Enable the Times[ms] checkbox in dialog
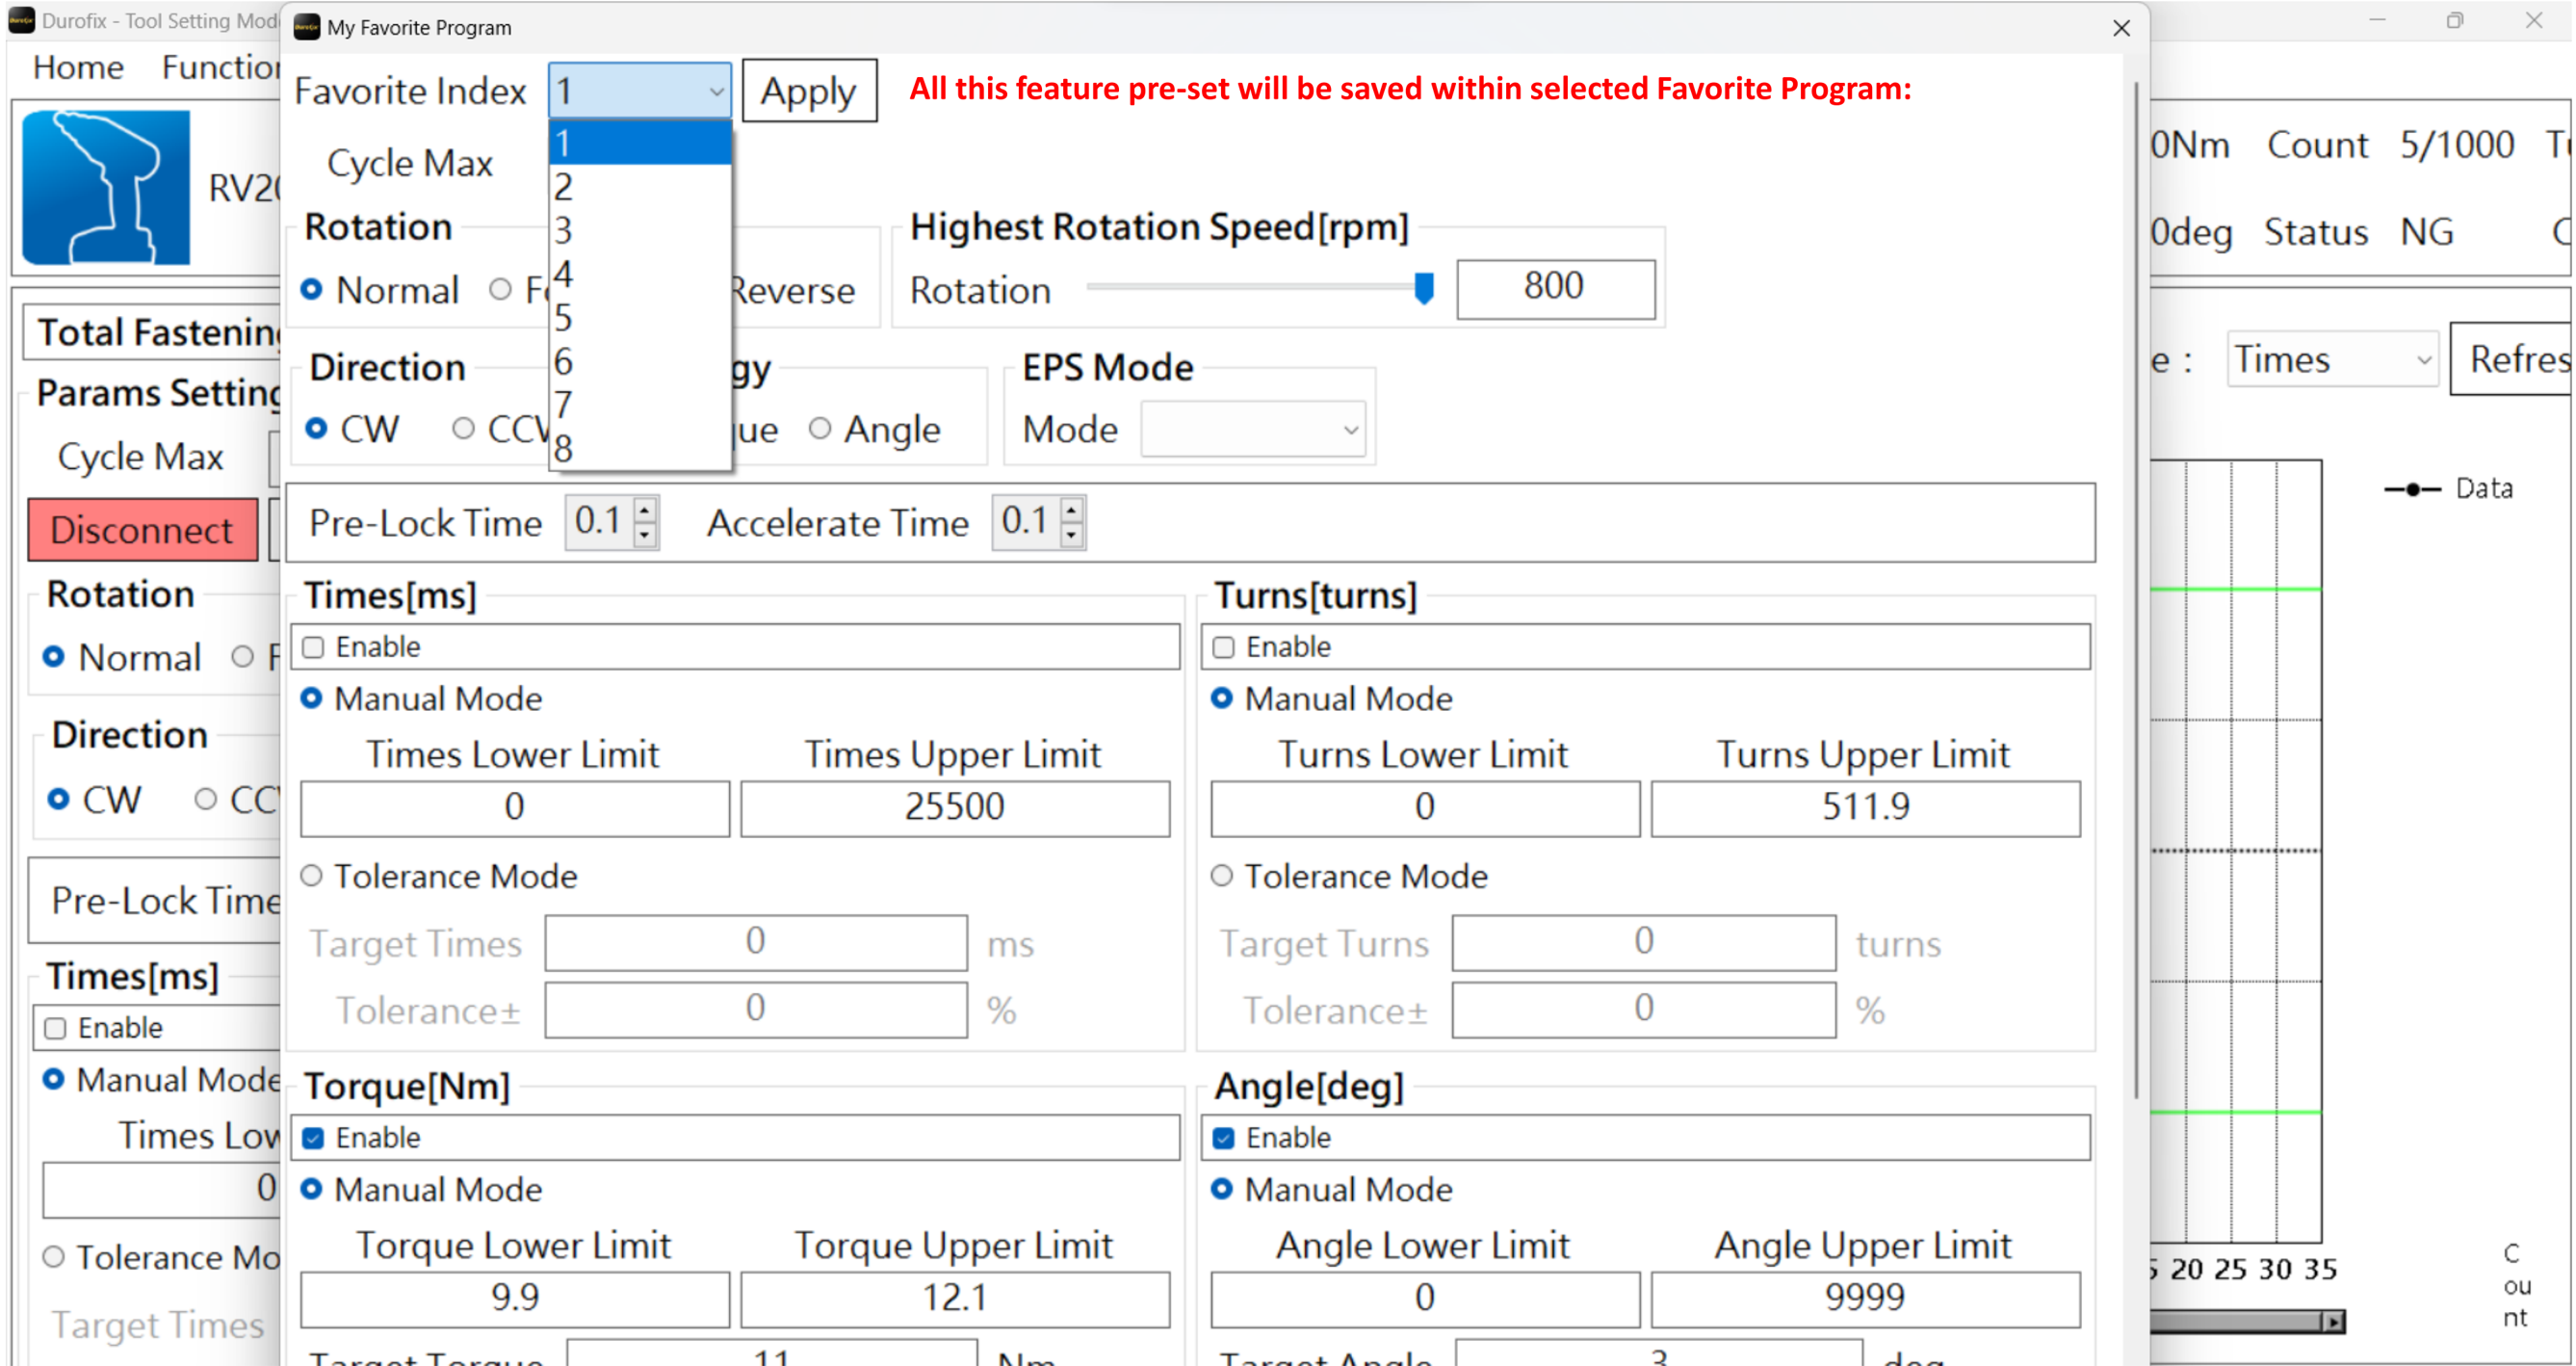 point(314,647)
